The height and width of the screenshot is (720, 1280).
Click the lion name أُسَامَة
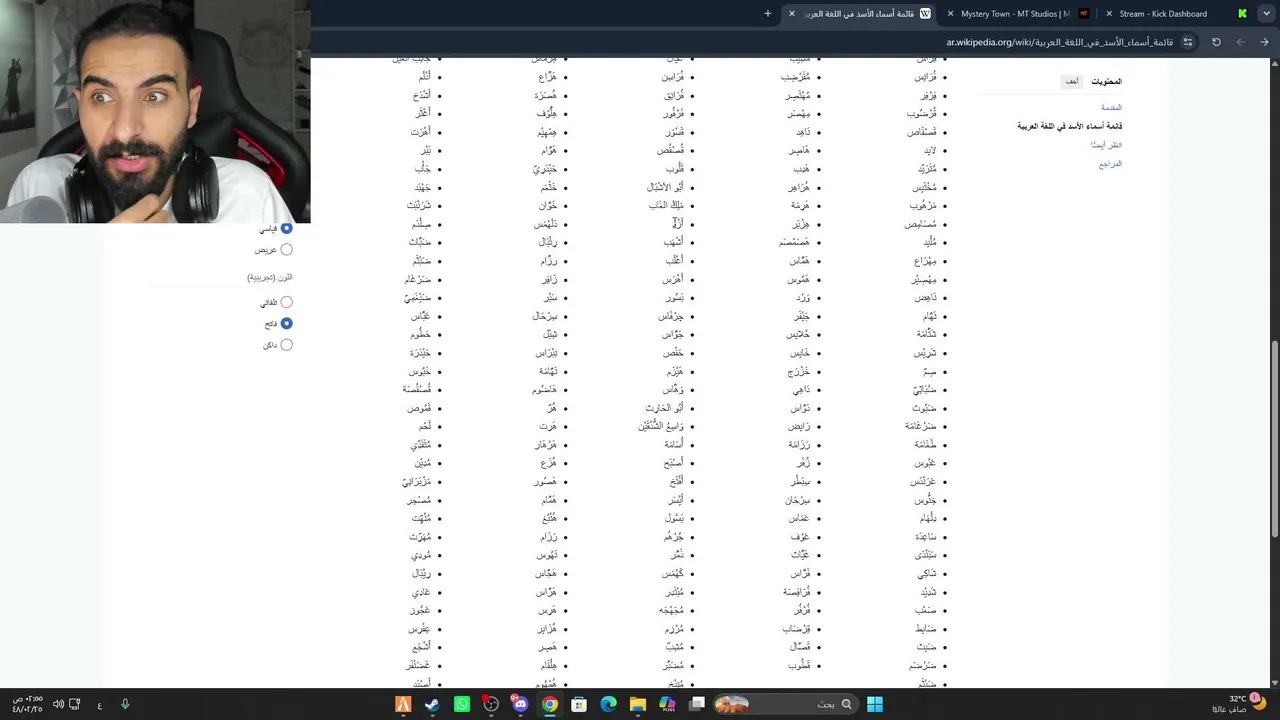click(x=674, y=444)
